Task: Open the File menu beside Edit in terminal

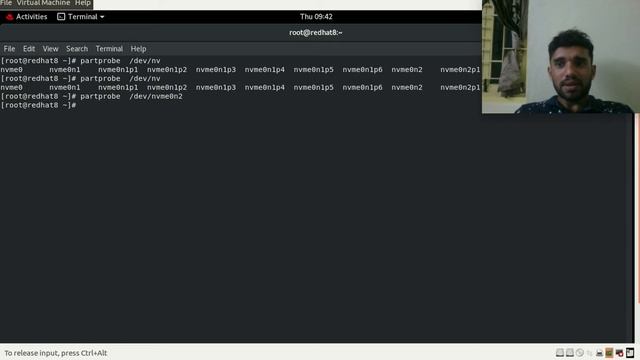Action: click(9, 49)
